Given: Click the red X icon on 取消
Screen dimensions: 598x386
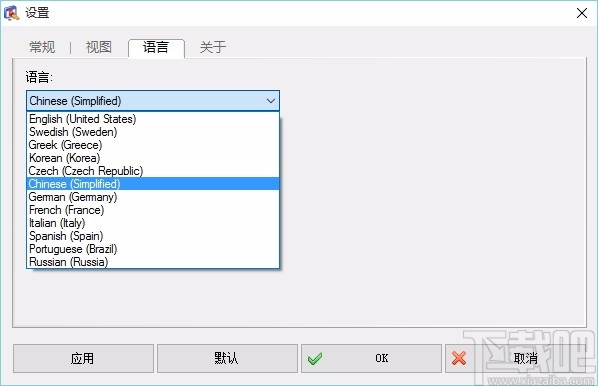Looking at the screenshot, I should pos(459,358).
